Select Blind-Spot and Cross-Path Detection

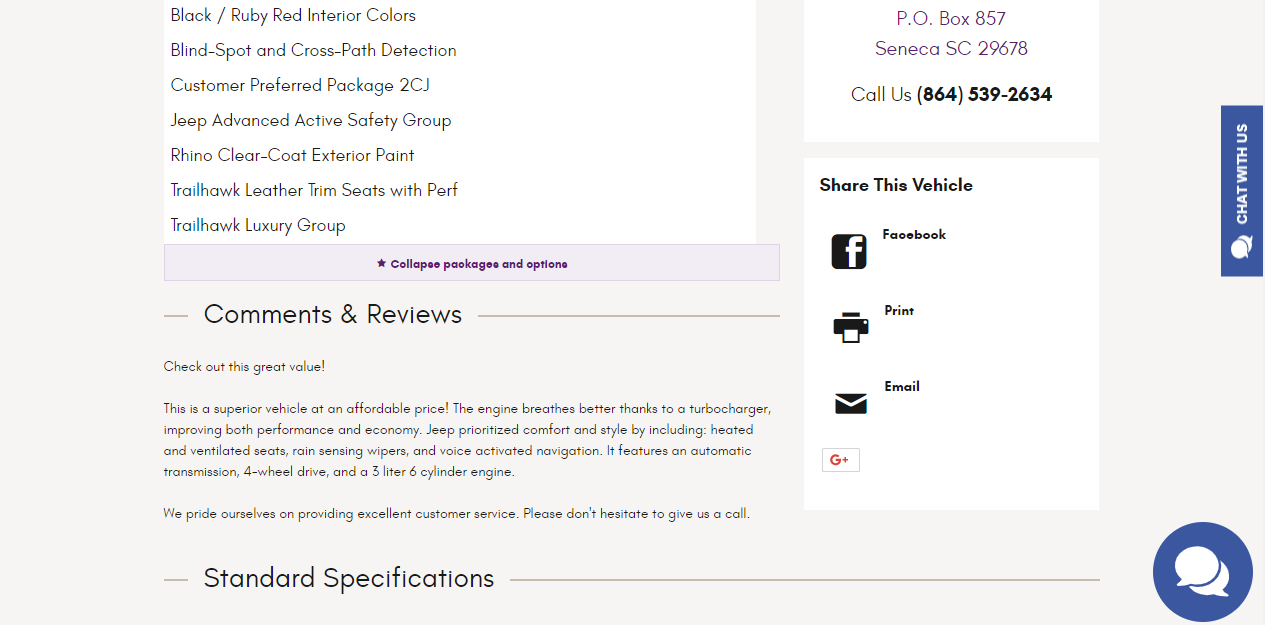click(313, 50)
